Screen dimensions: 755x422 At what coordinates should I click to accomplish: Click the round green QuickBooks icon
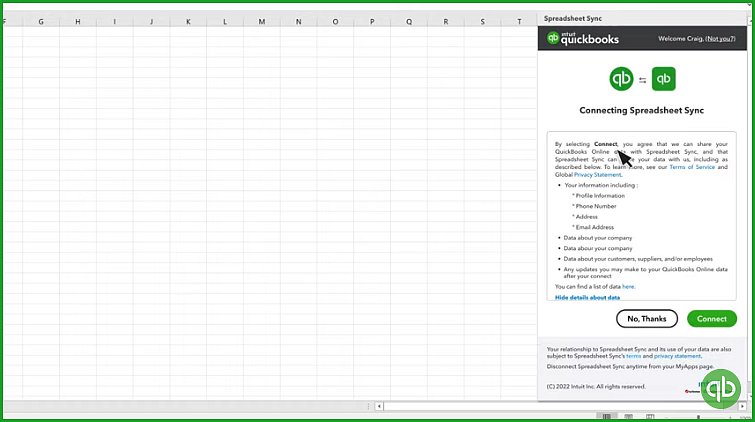622,78
